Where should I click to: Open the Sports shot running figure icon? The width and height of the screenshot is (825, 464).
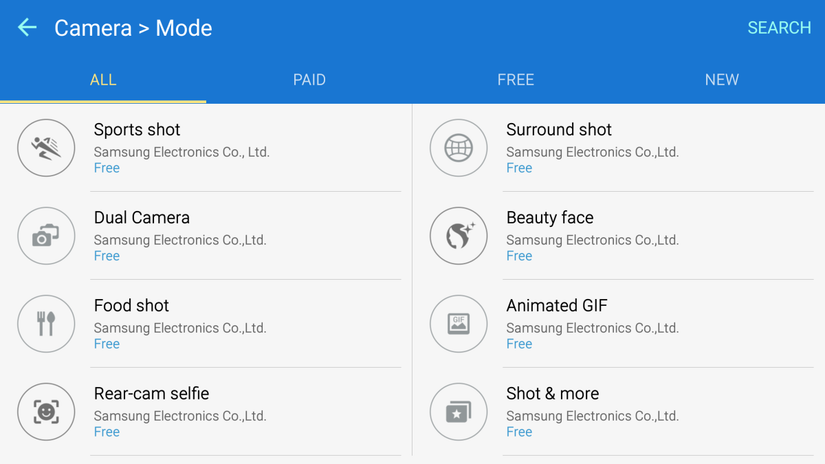[46, 148]
